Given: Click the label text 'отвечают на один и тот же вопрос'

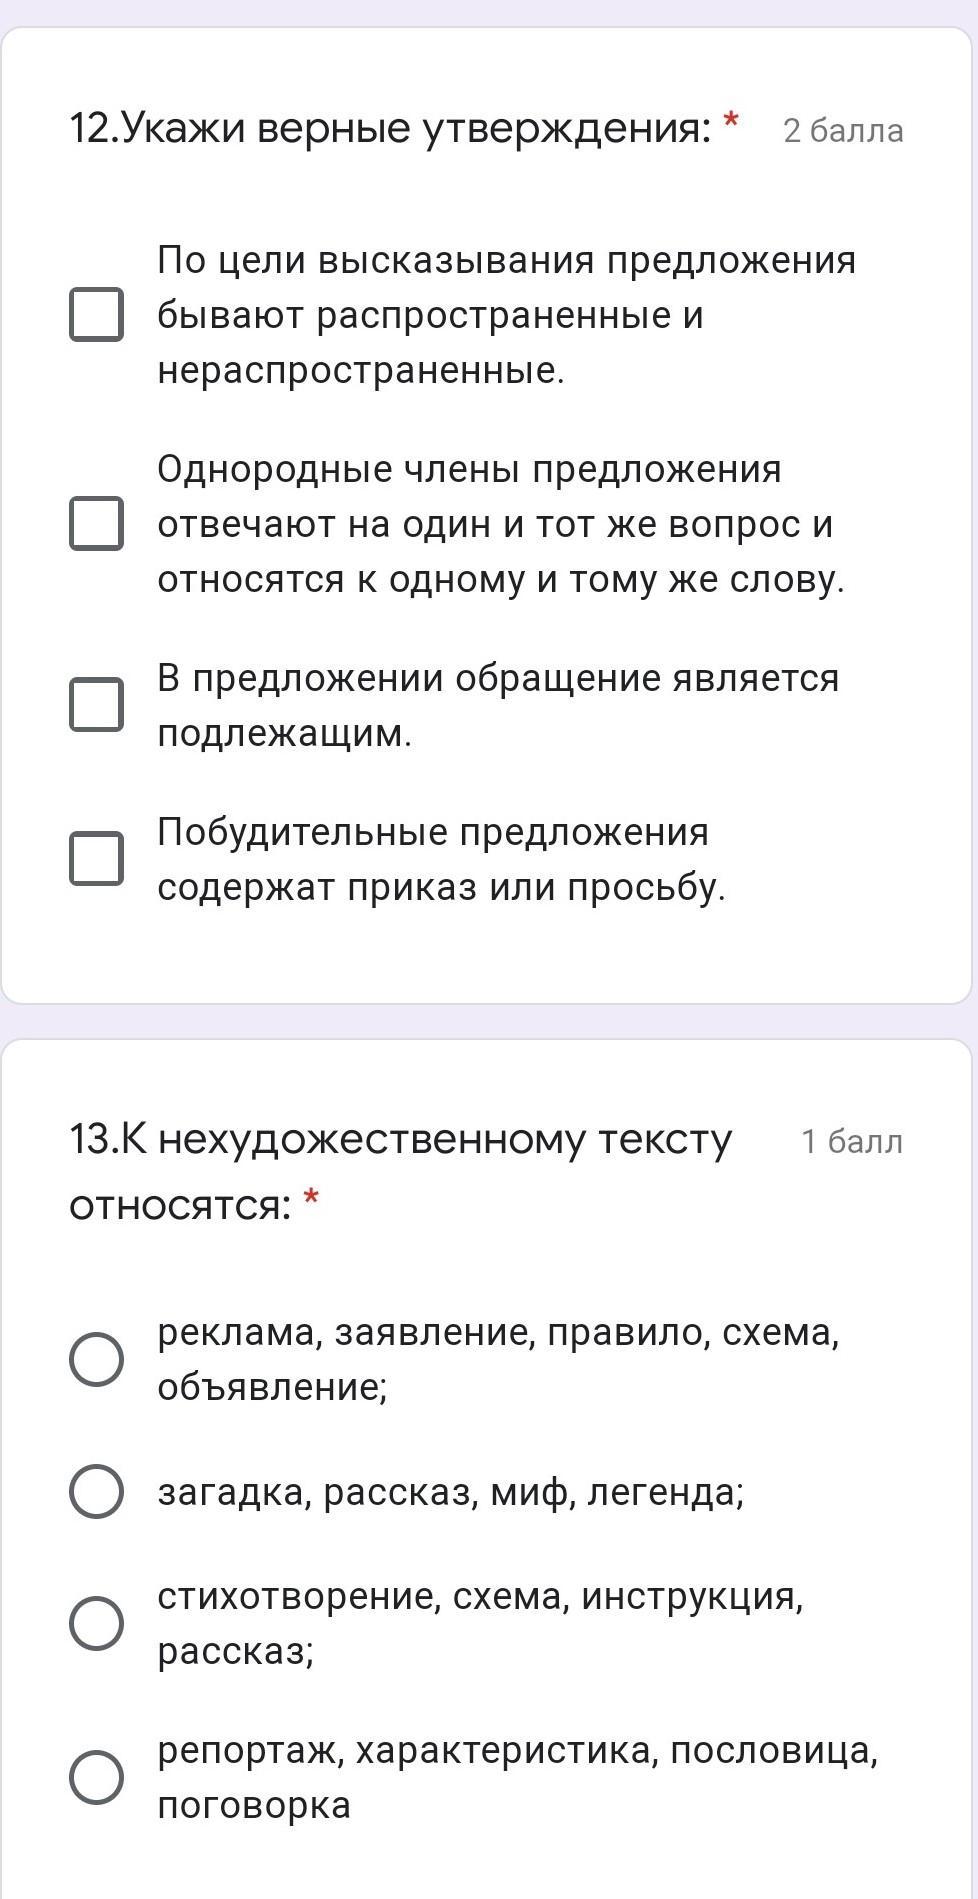Looking at the screenshot, I should pos(494,524).
